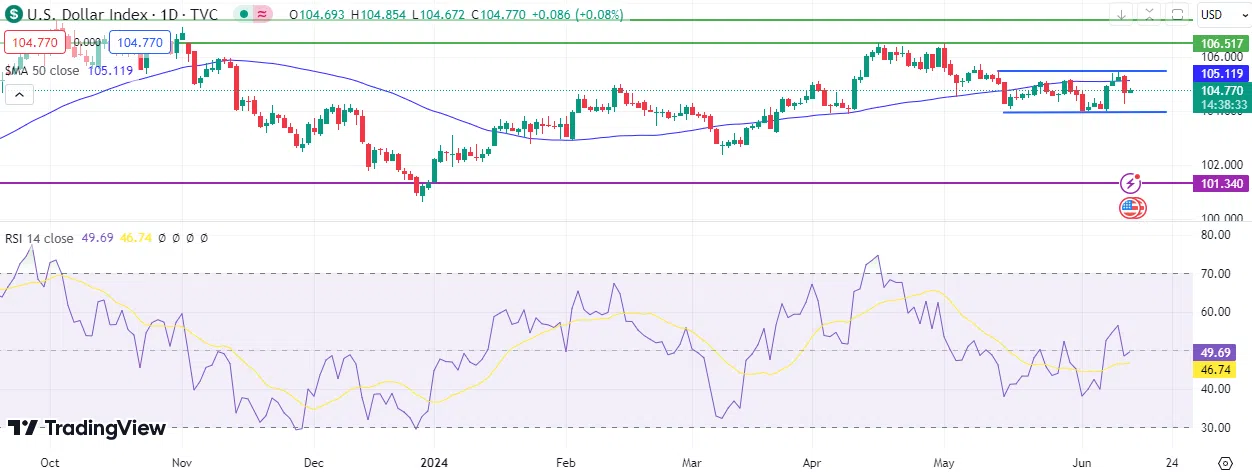This screenshot has height=472, width=1252.
Task: Click the purple 101.340 price level label
Action: [1222, 183]
